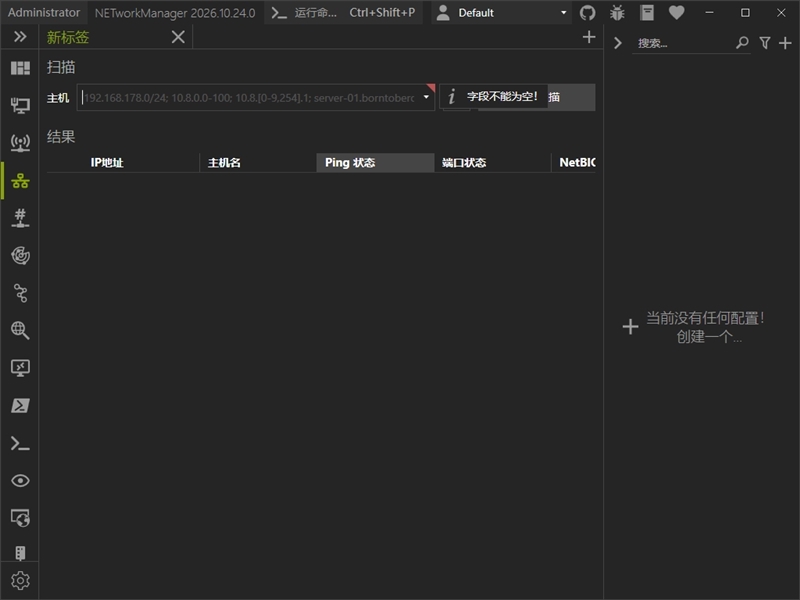The height and width of the screenshot is (600, 800).
Task: Click the heart donate icon
Action: [677, 13]
